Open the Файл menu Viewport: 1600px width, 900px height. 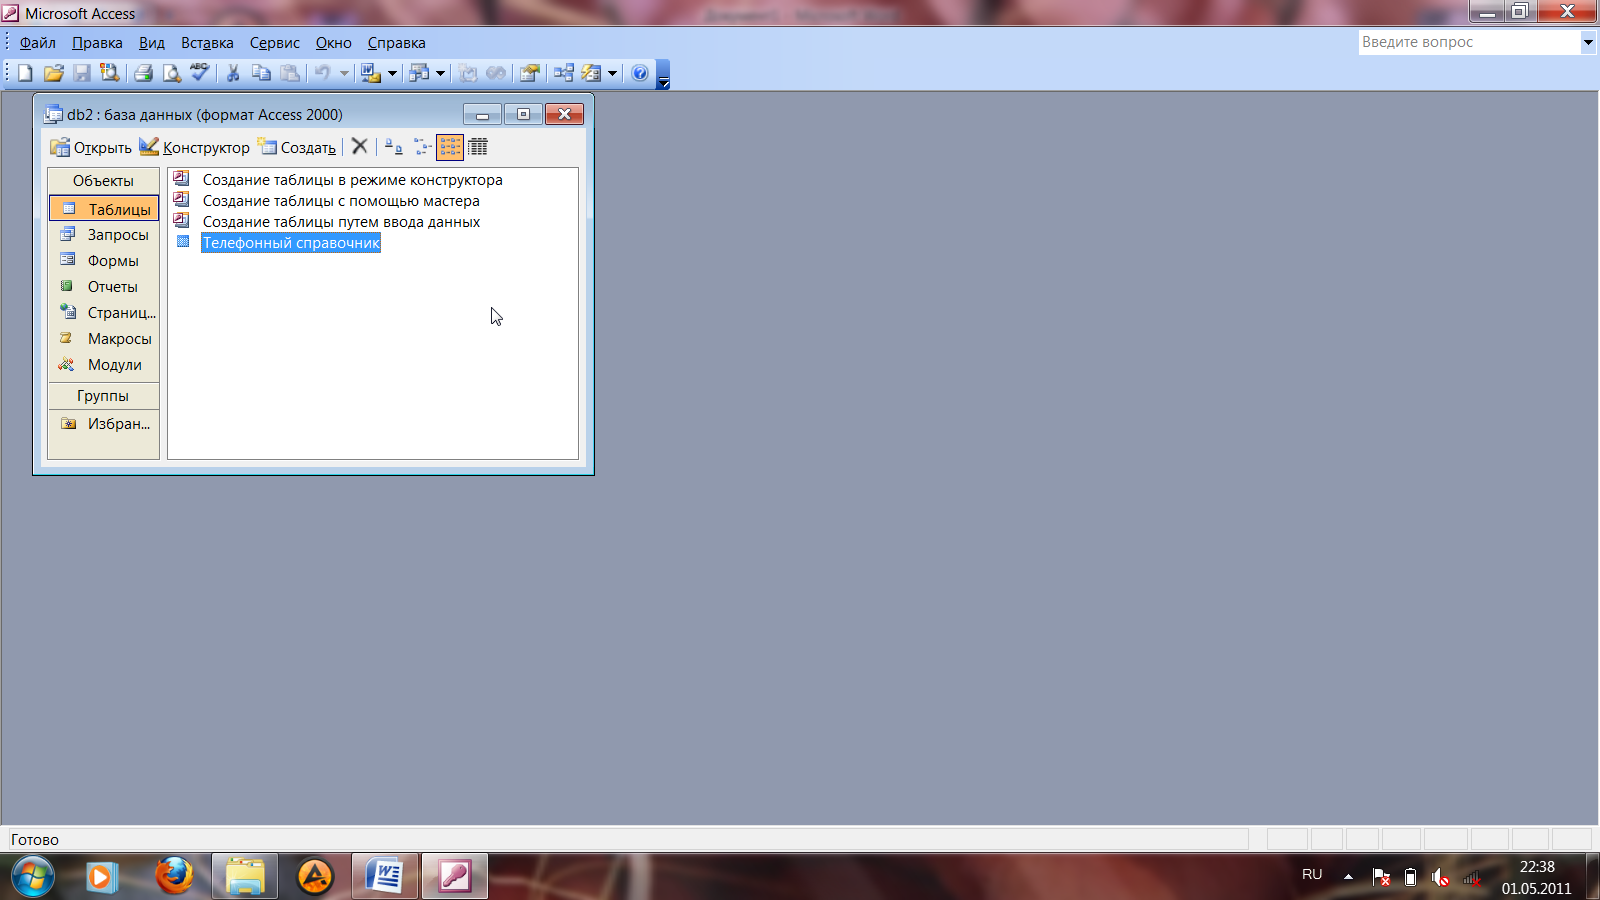[38, 43]
